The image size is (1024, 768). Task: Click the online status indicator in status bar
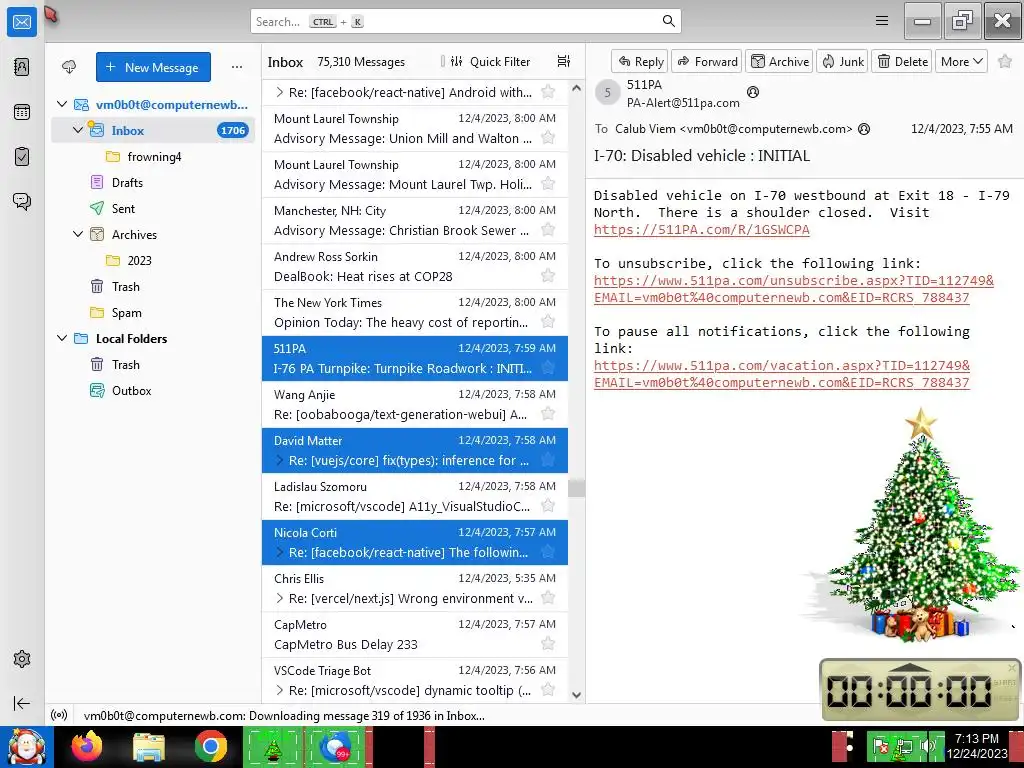click(x=59, y=715)
